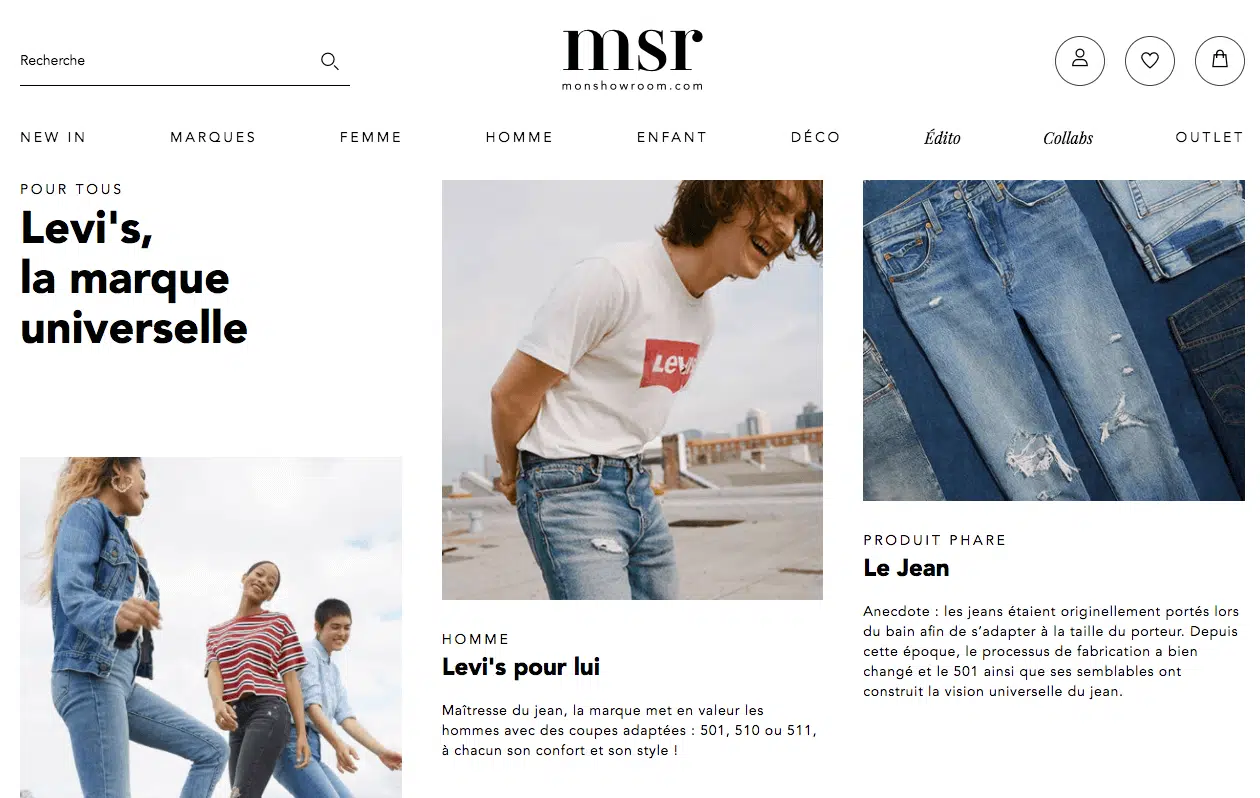1260x798 pixels.
Task: Go to the ENFANT section
Action: (672, 137)
